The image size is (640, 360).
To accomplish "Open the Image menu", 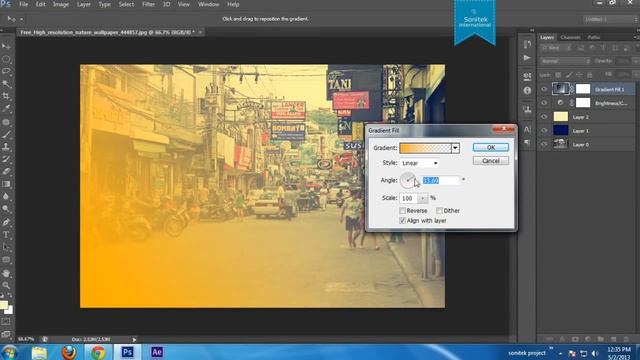I will click(x=61, y=4).
